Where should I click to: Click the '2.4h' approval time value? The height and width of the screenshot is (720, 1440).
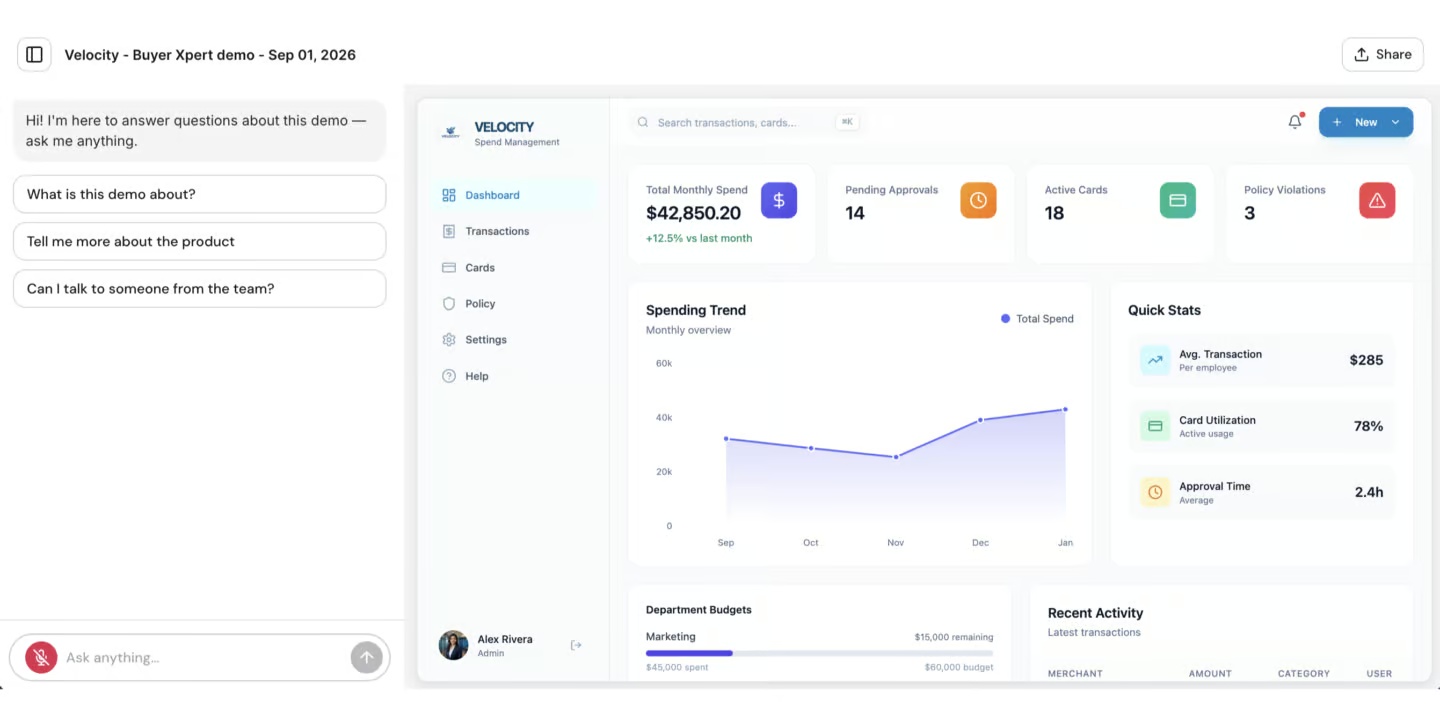1369,492
